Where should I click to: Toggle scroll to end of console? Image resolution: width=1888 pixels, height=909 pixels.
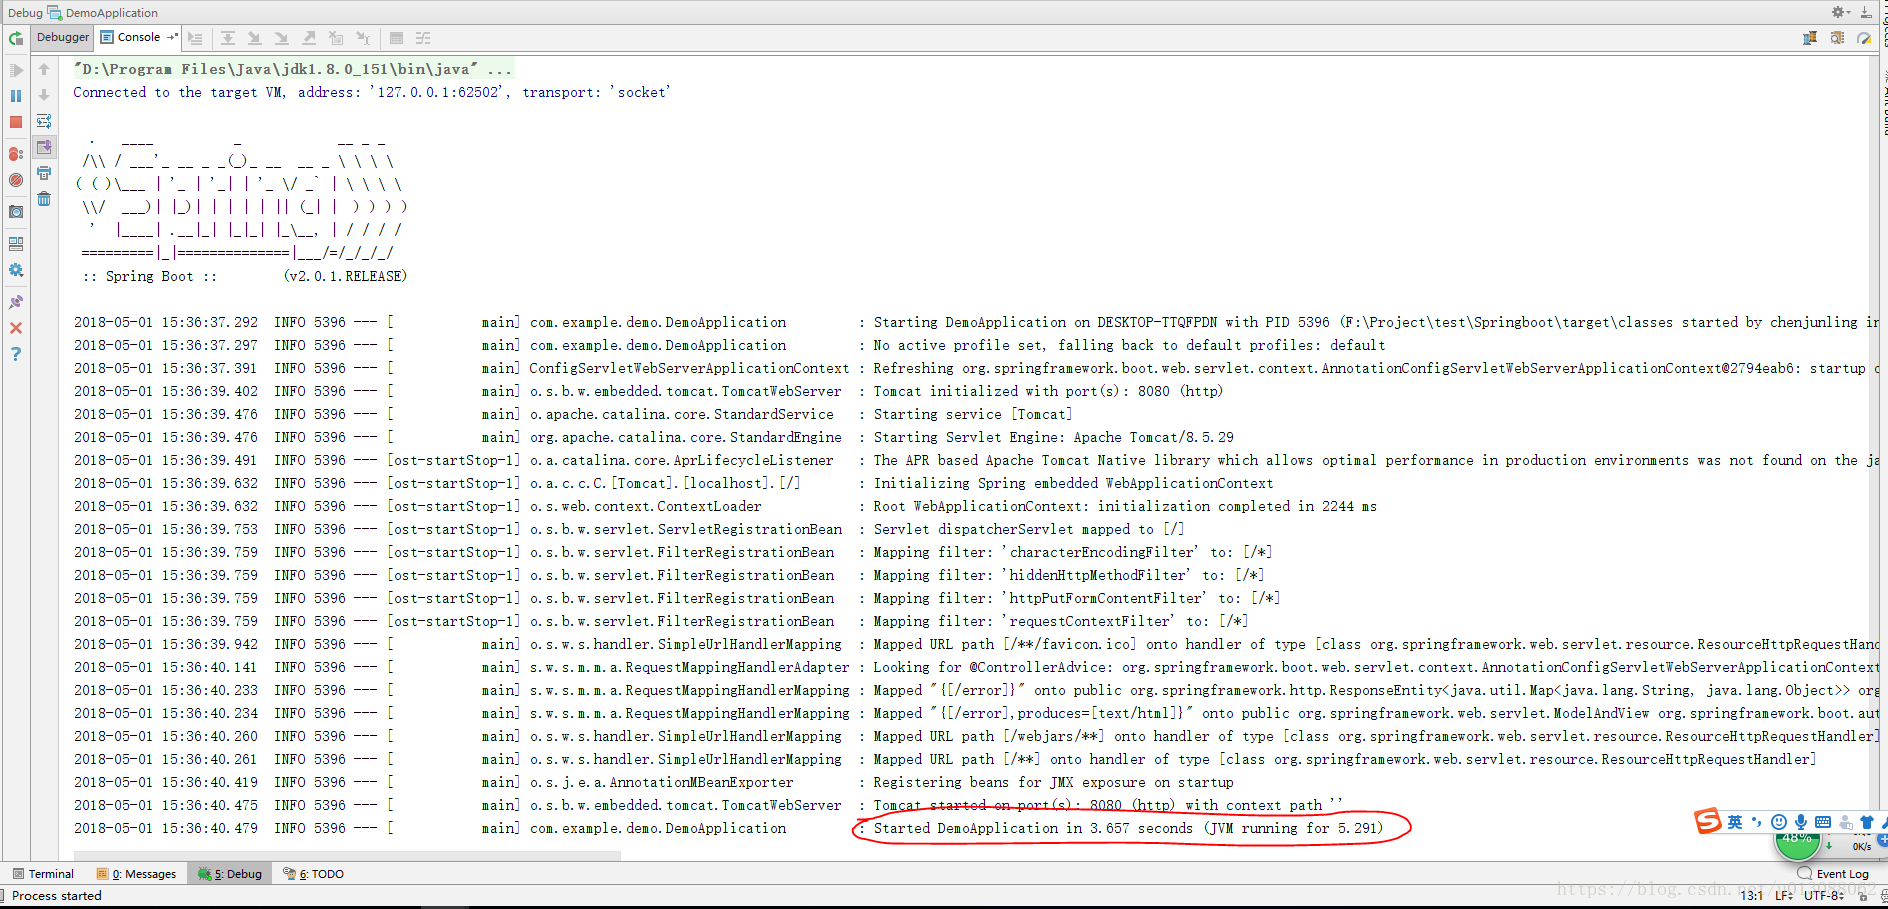[x=44, y=147]
